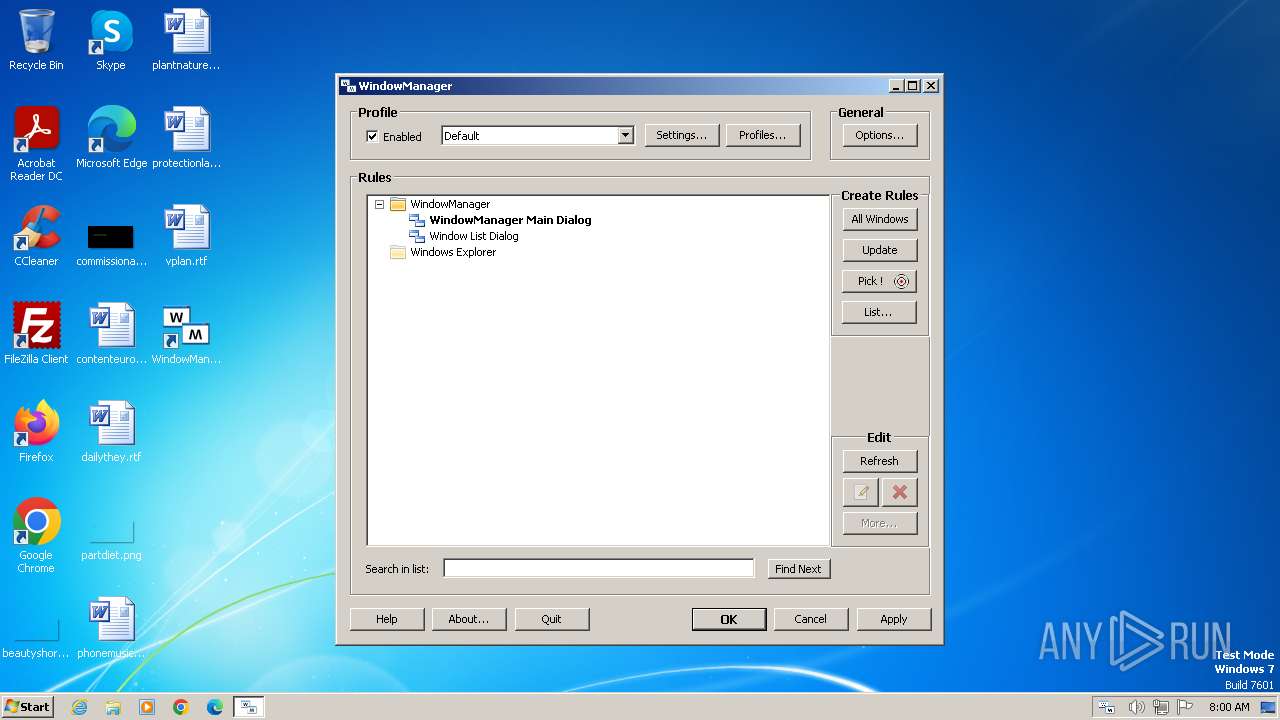Image resolution: width=1280 pixels, height=720 pixels.
Task: Open profile Settings dialog
Action: pyautogui.click(x=681, y=135)
